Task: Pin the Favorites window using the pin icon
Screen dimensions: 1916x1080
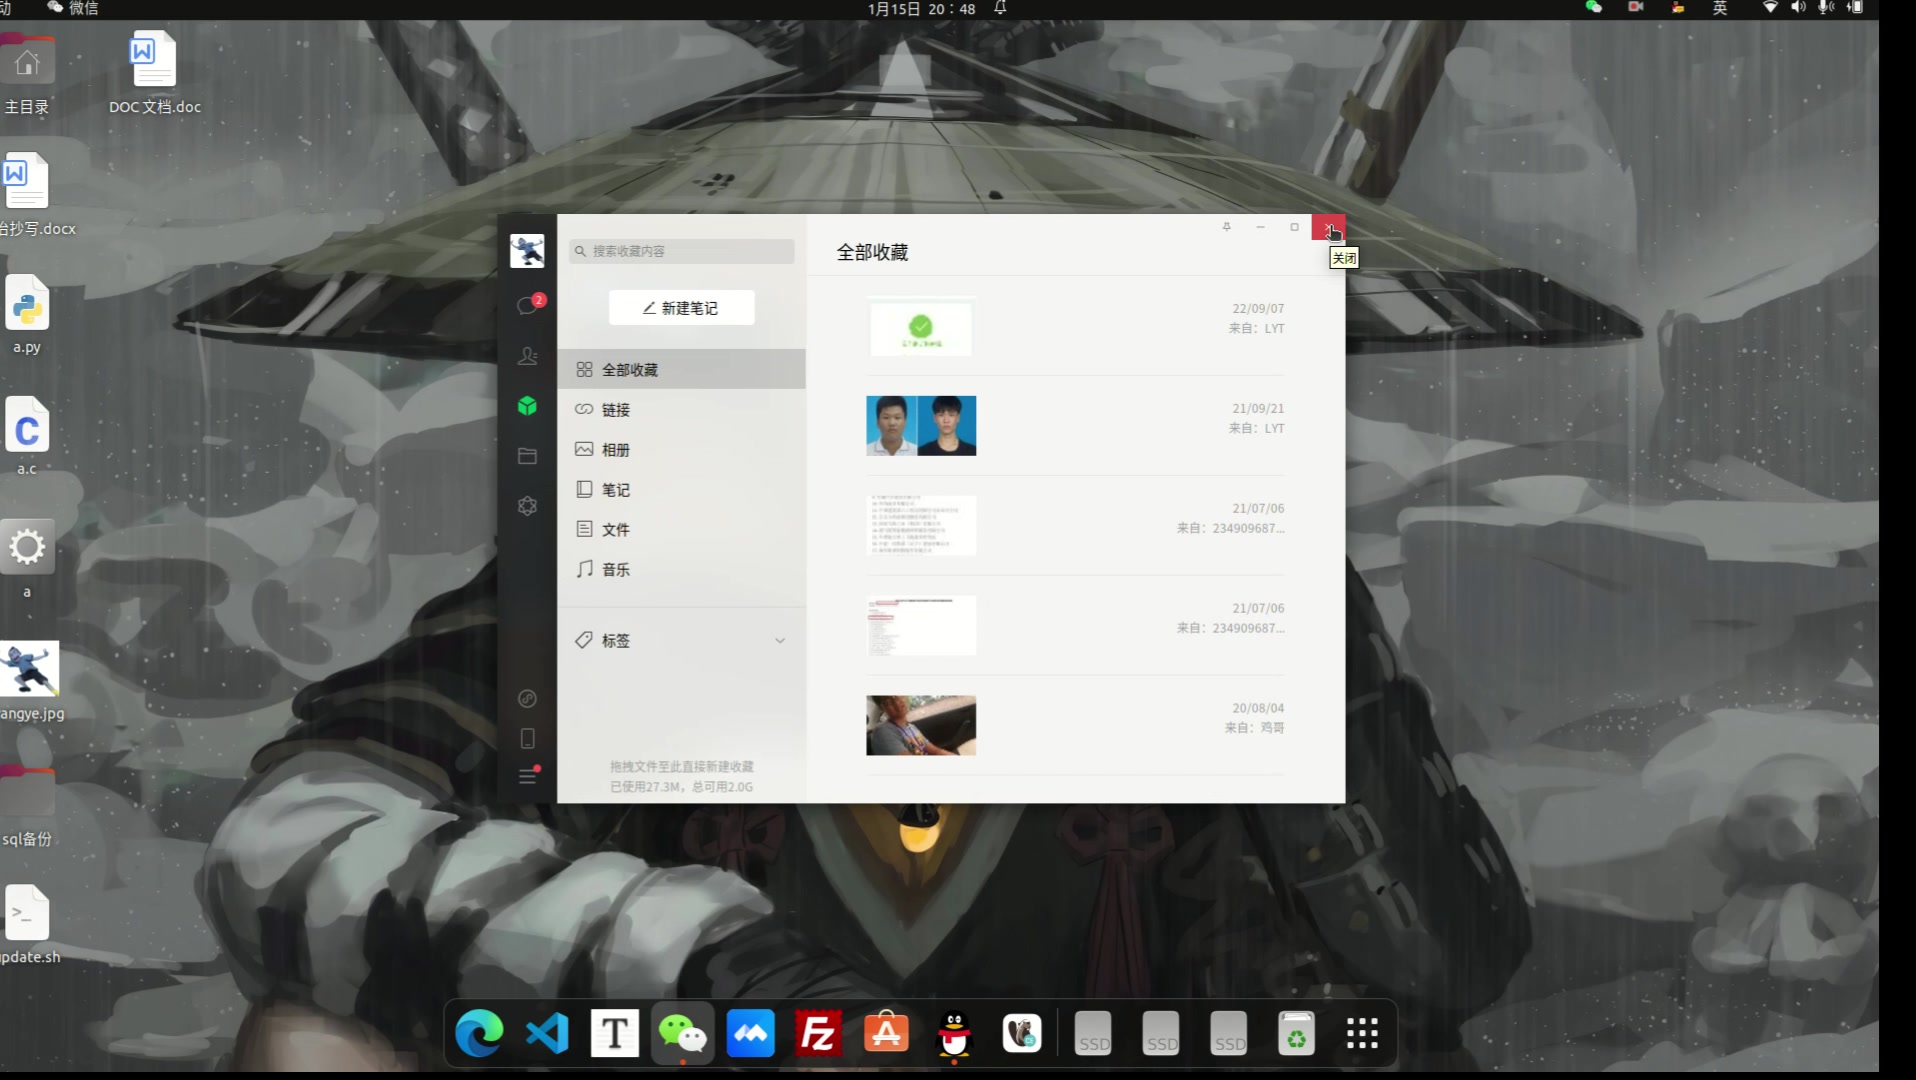Action: click(x=1226, y=227)
